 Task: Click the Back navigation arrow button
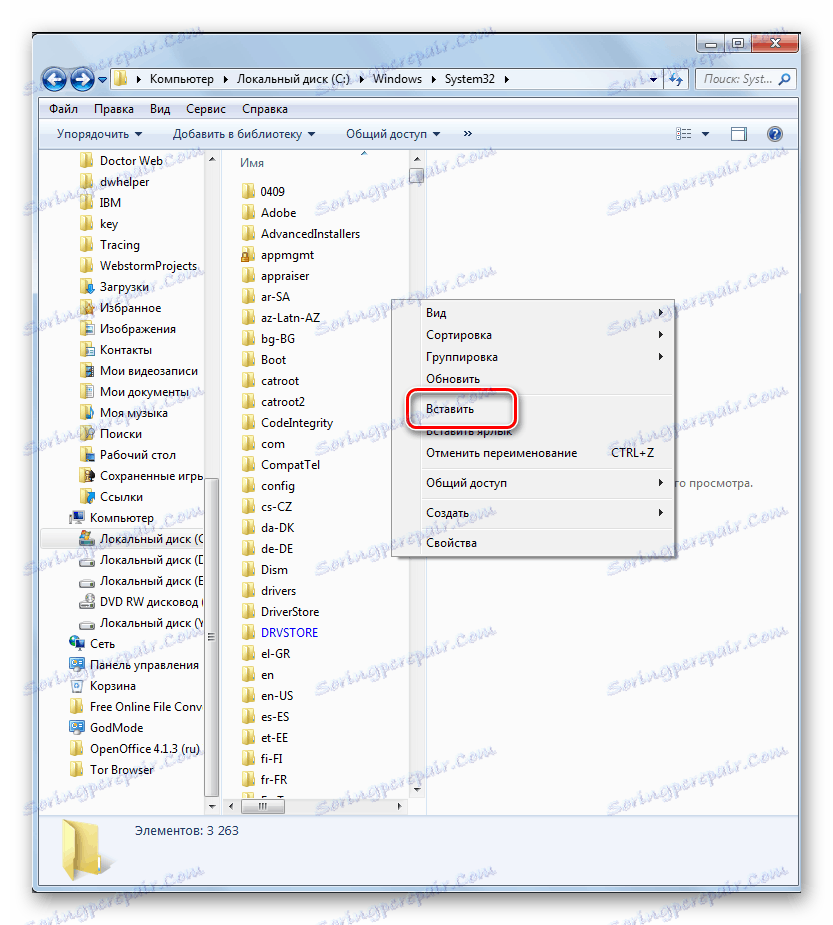(x=54, y=79)
